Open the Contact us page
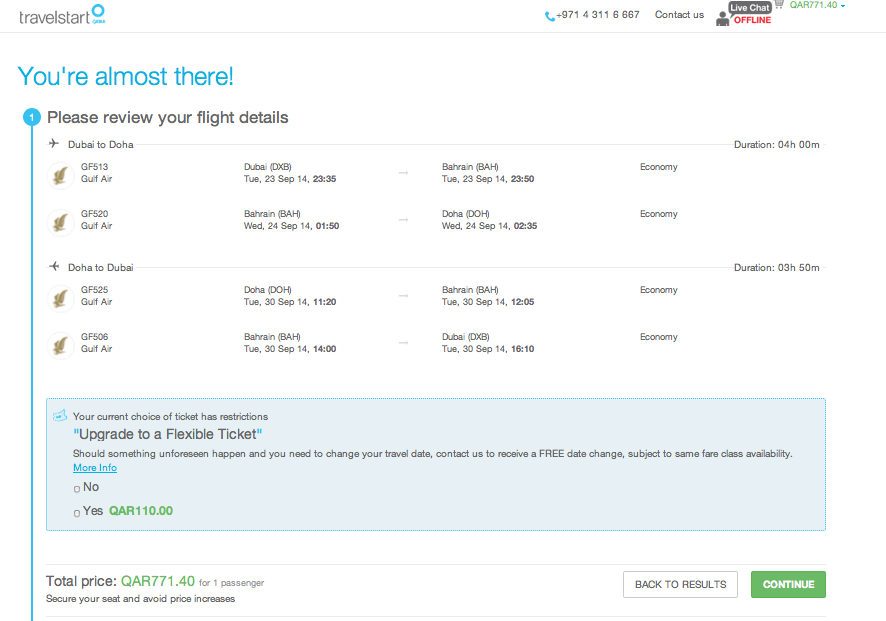886x621 pixels. pyautogui.click(x=679, y=15)
